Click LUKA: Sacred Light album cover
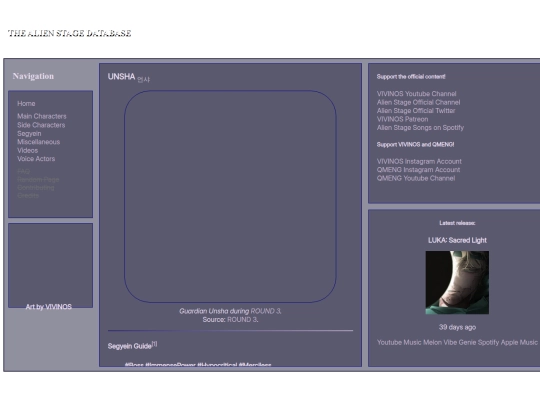 (457, 282)
